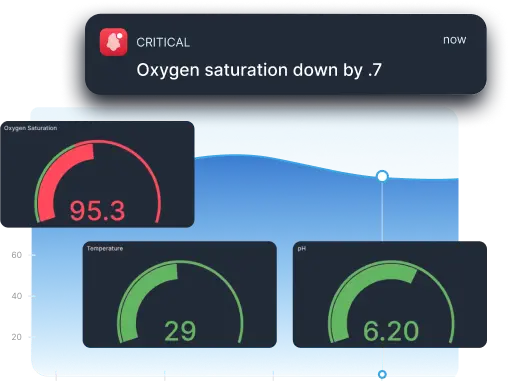Viewport: 509px width, 383px height.
Task: Select the Oxygen Saturation gauge card
Action: click(x=97, y=174)
